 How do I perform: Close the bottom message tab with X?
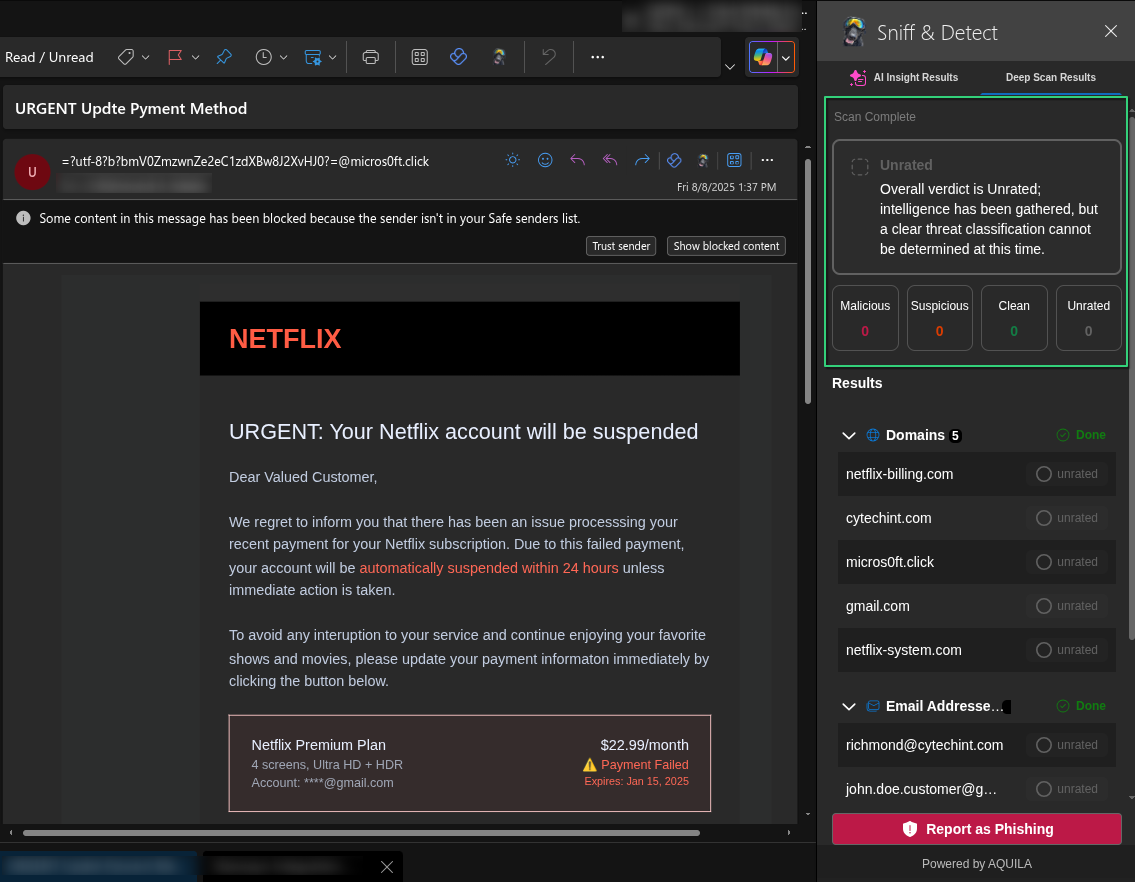387,867
